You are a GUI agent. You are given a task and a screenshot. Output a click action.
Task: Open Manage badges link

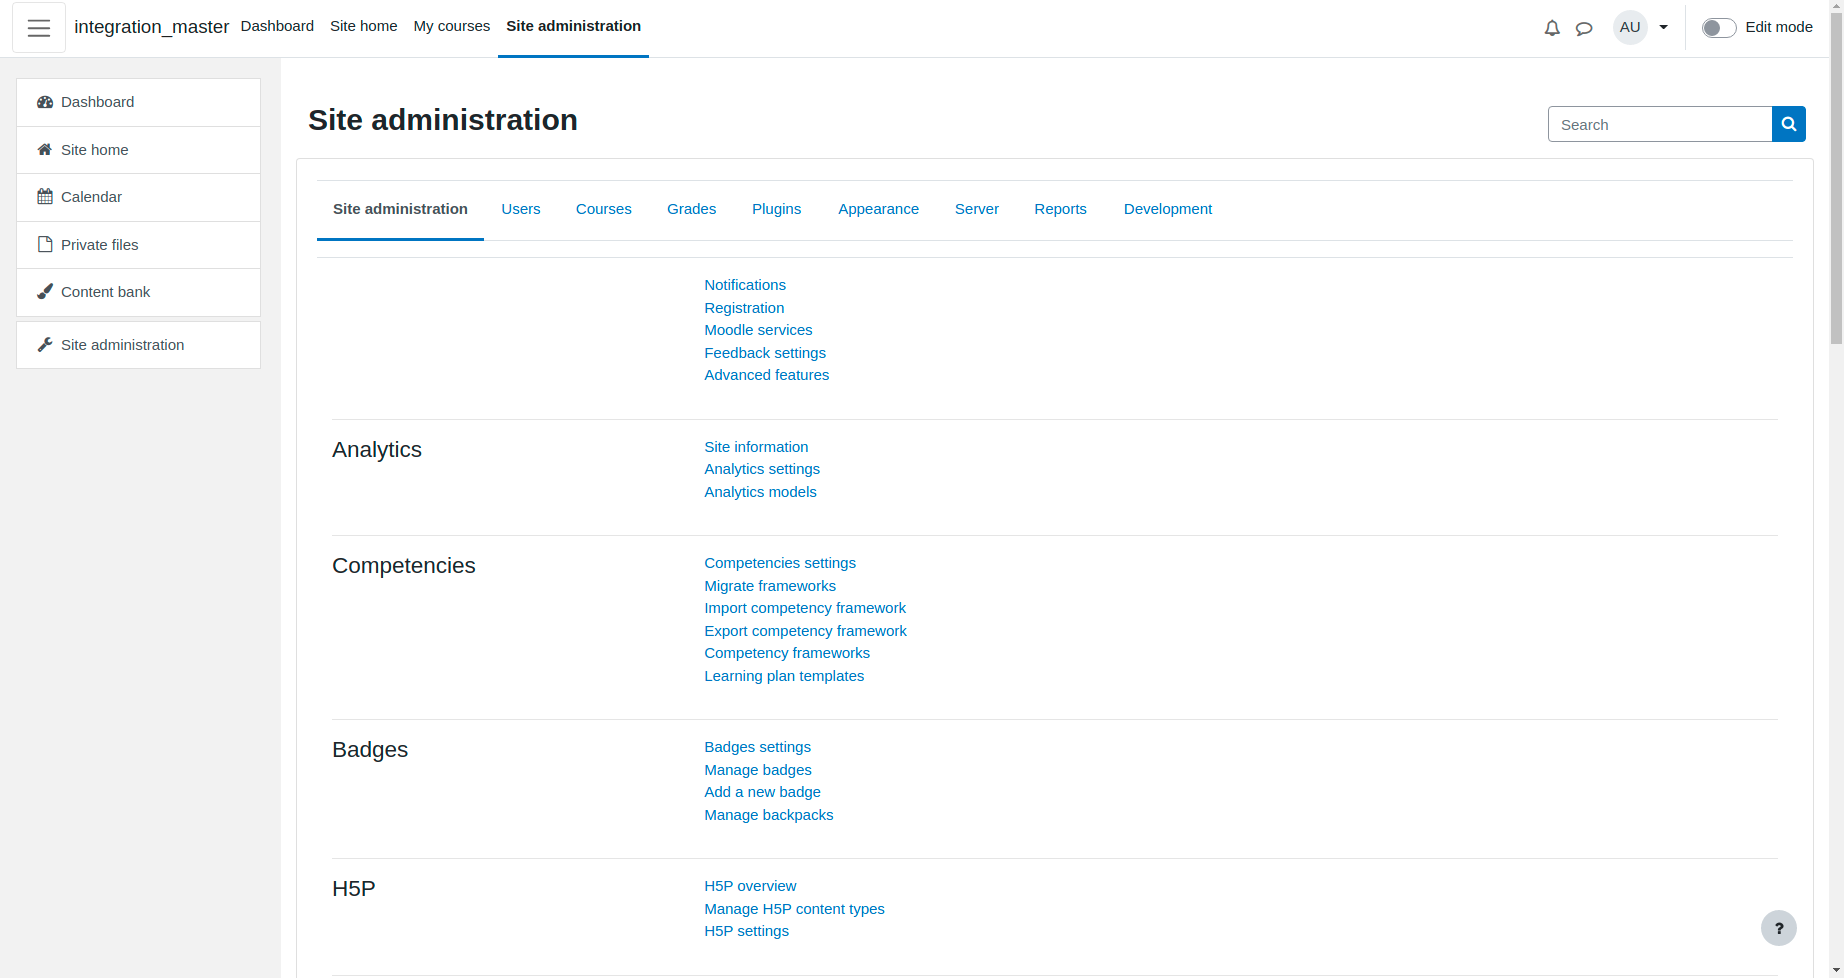point(758,770)
